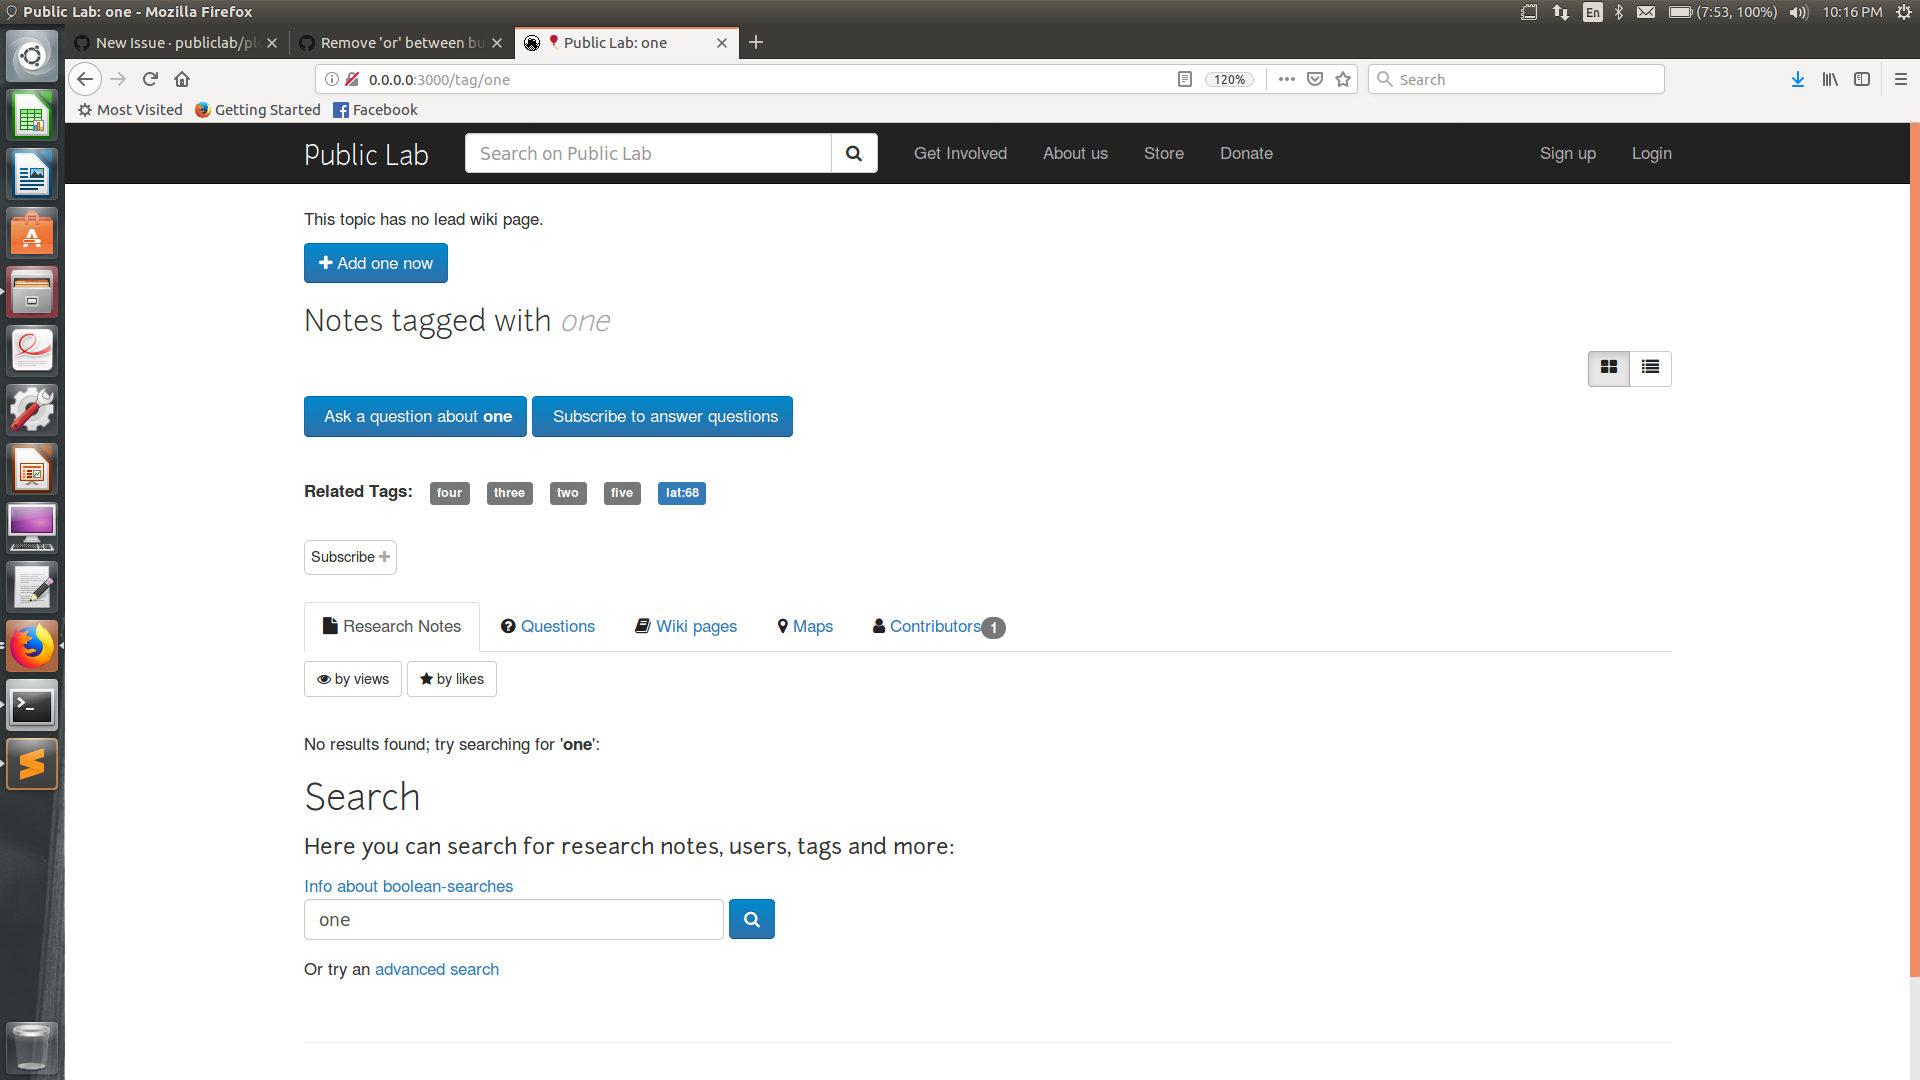Open the Wiki pages tab
The width and height of the screenshot is (1920, 1080).
[x=686, y=626]
